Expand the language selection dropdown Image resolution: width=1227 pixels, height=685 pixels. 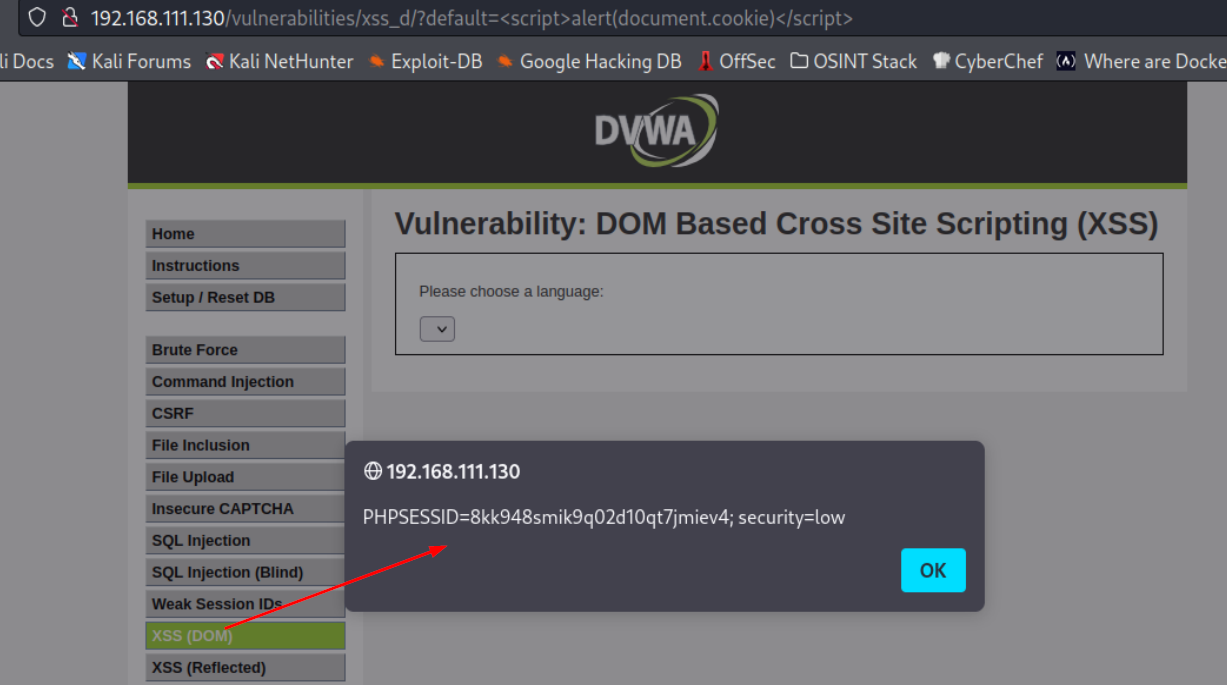(x=437, y=329)
